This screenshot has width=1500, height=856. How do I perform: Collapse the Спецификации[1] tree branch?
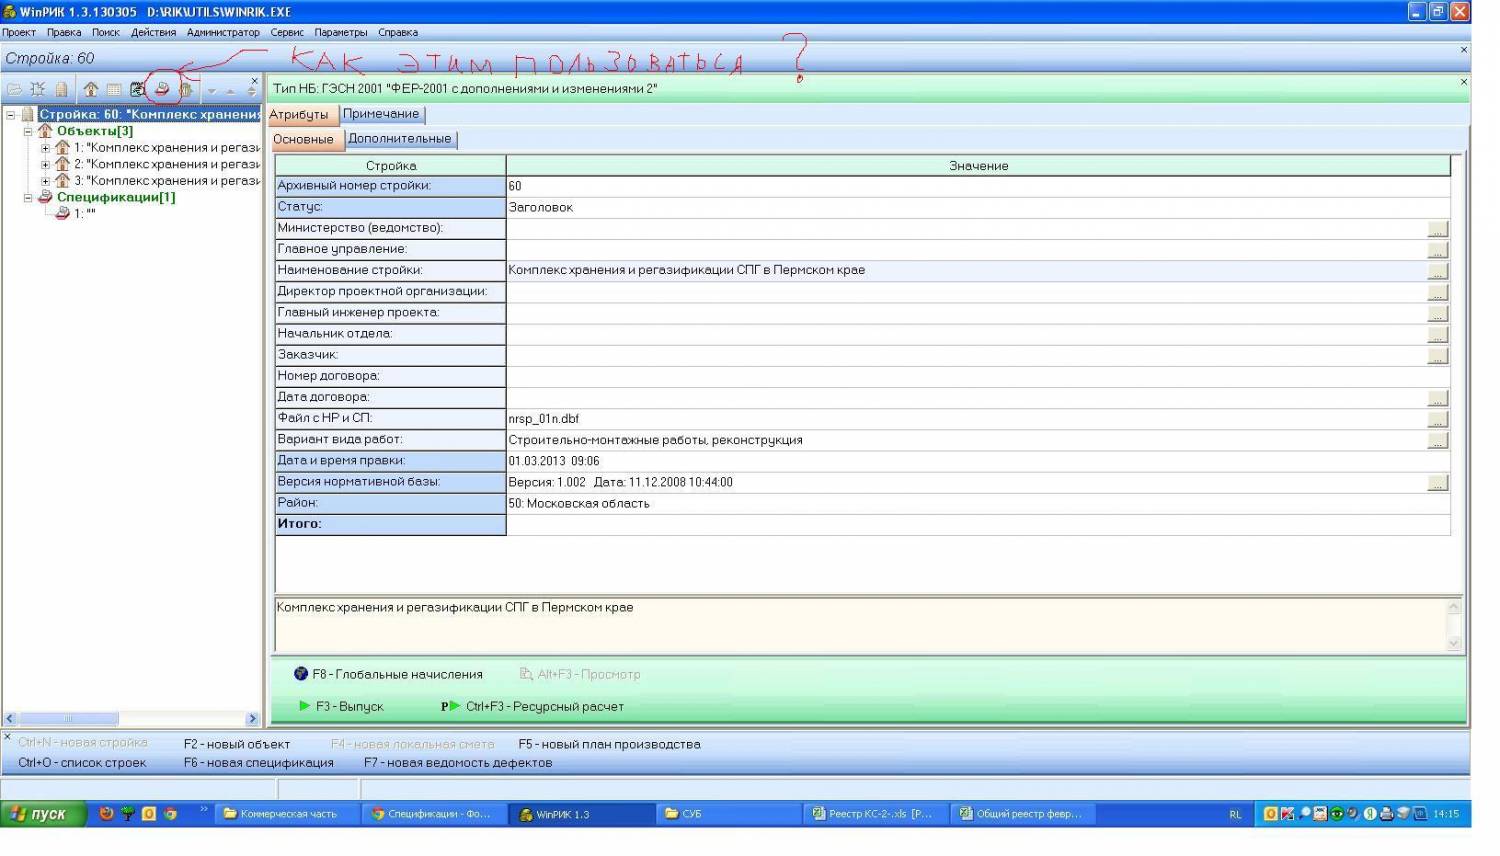tap(28, 197)
